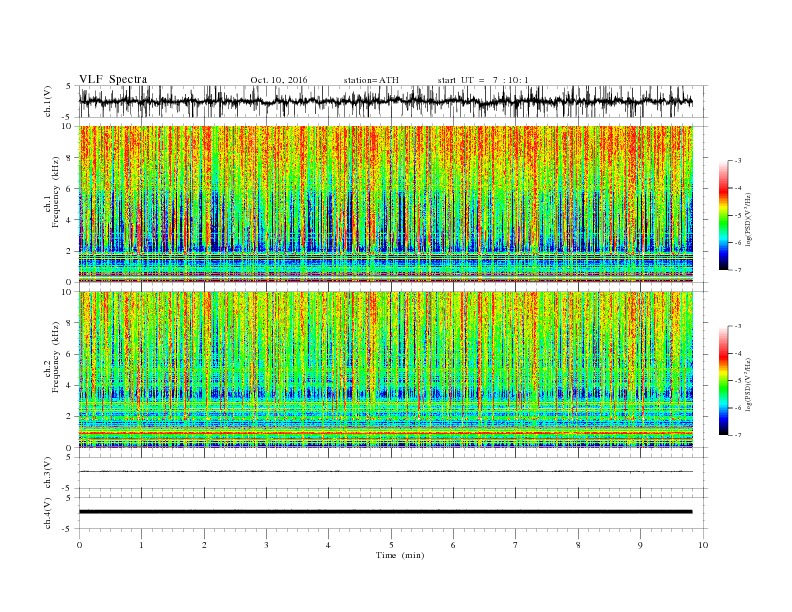Click the ch.2 "Frequency (kHz)" axis label
Screen dimensions: 792x612
[x=55, y=356]
